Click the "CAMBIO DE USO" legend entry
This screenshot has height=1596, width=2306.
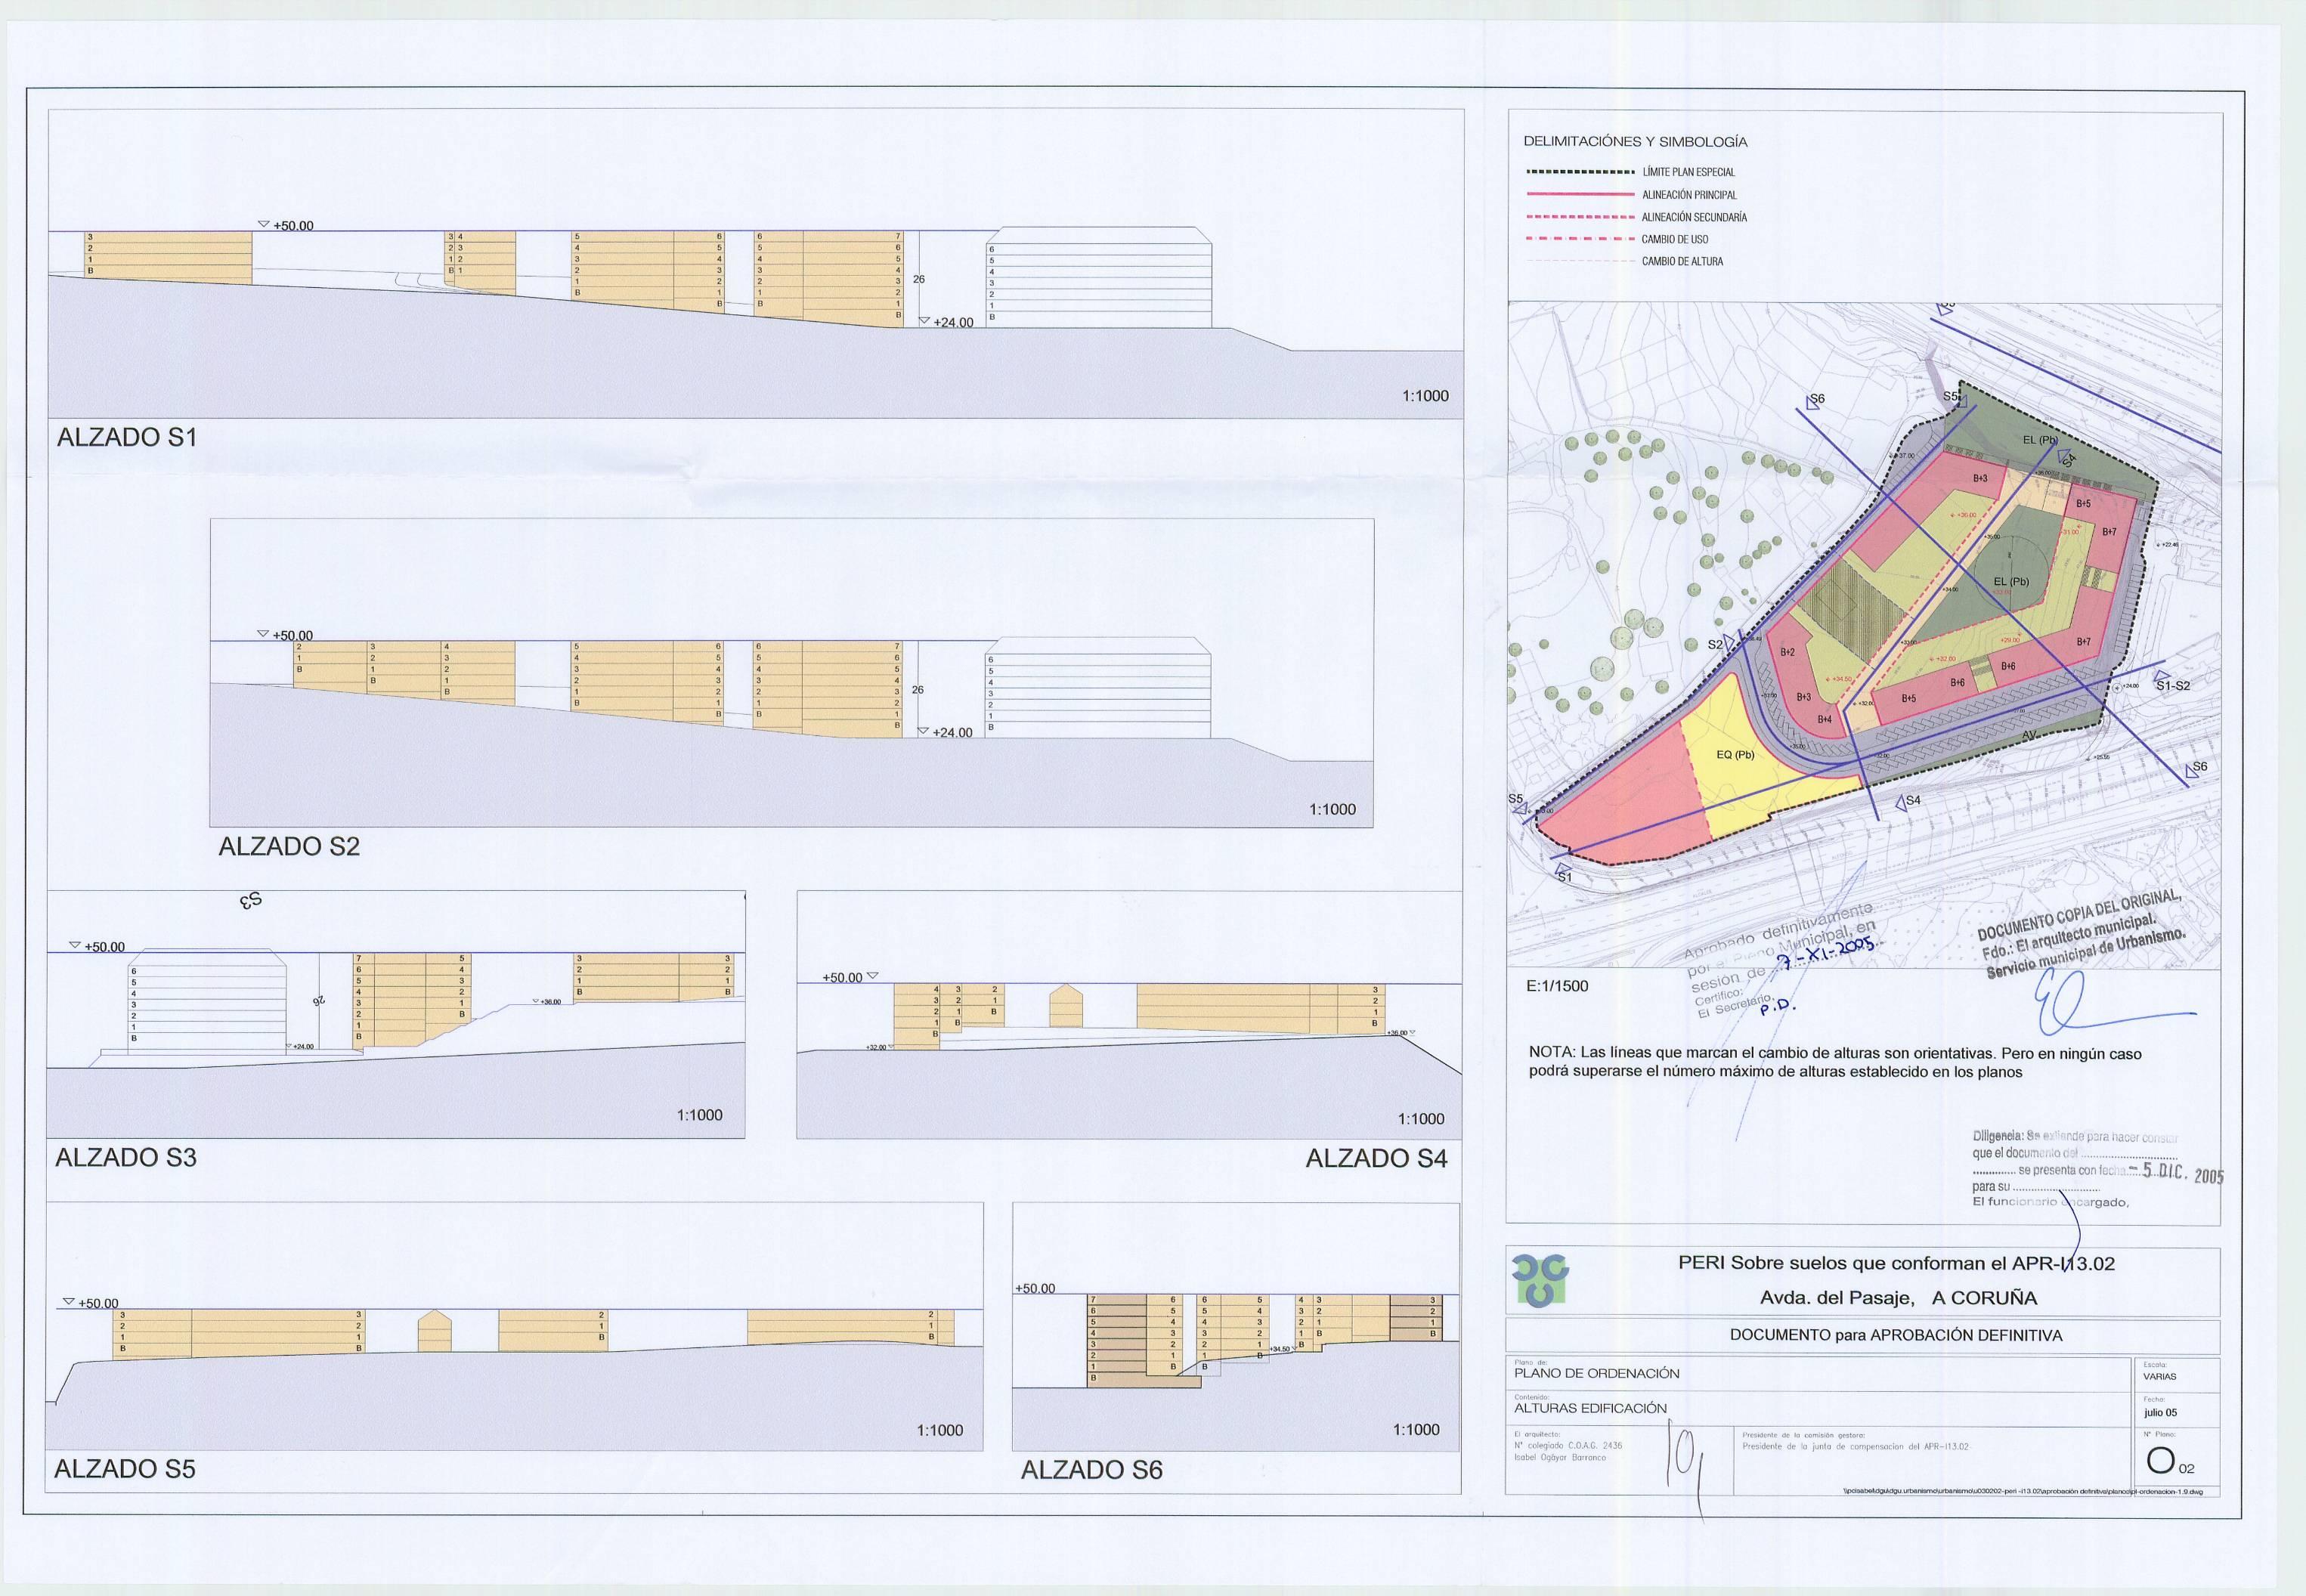point(1675,239)
